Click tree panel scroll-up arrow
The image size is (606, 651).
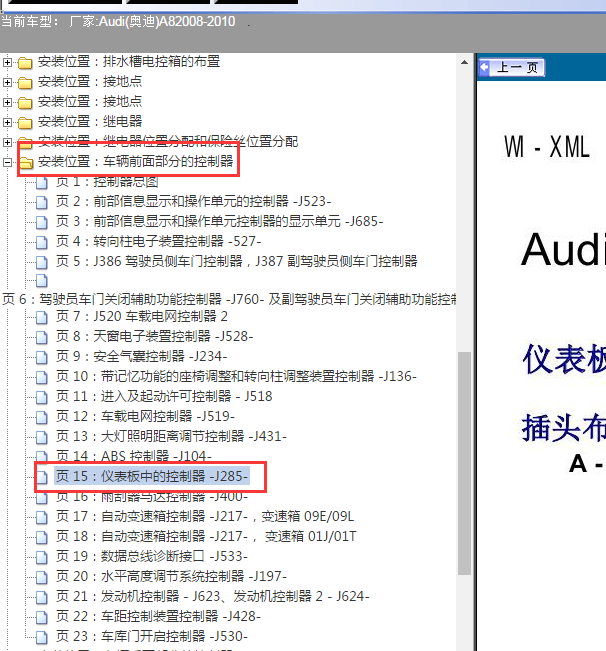pyautogui.click(x=464, y=62)
